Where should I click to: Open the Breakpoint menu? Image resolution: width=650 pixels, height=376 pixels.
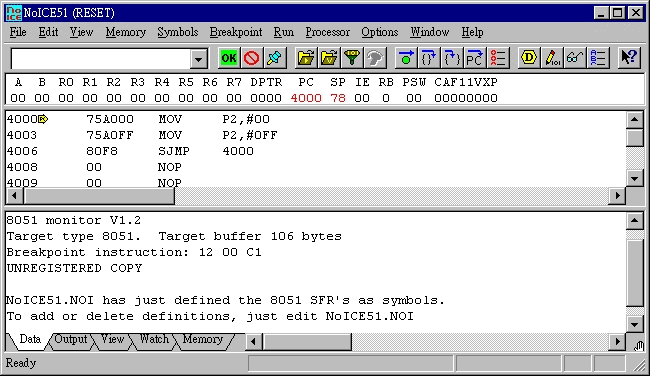click(x=236, y=32)
